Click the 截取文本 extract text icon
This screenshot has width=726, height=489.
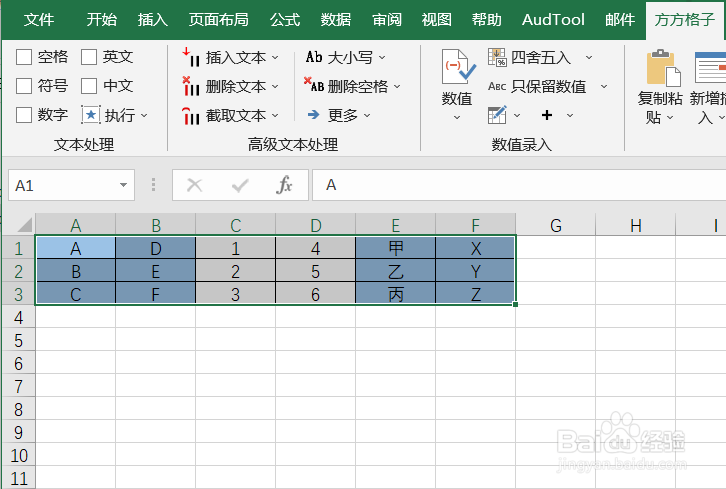pyautogui.click(x=192, y=116)
